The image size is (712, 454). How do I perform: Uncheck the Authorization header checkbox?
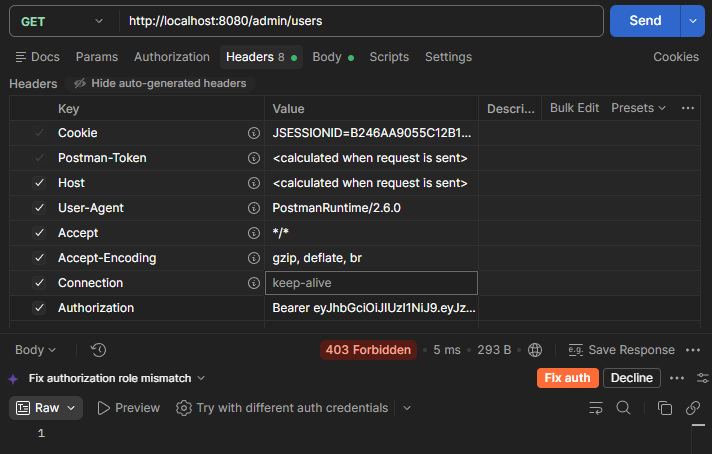click(40, 308)
